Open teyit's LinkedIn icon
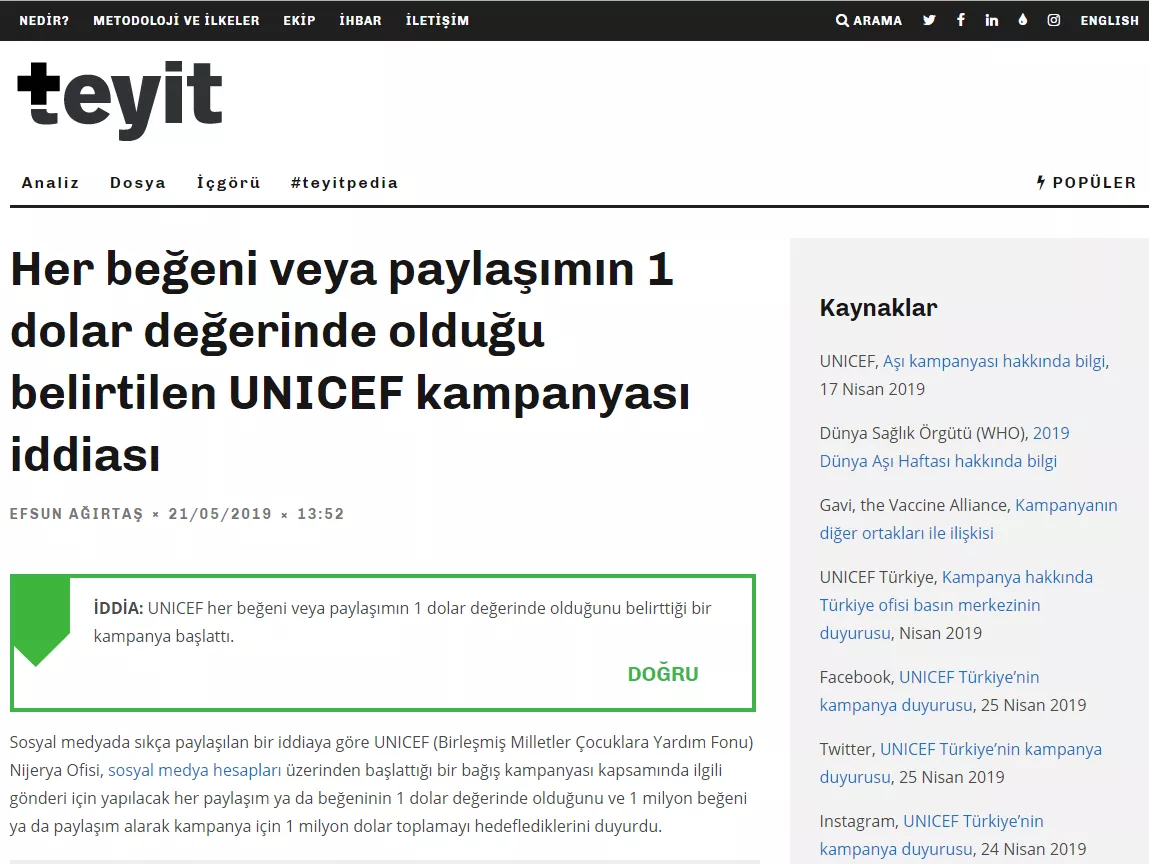1149x864 pixels. point(991,20)
